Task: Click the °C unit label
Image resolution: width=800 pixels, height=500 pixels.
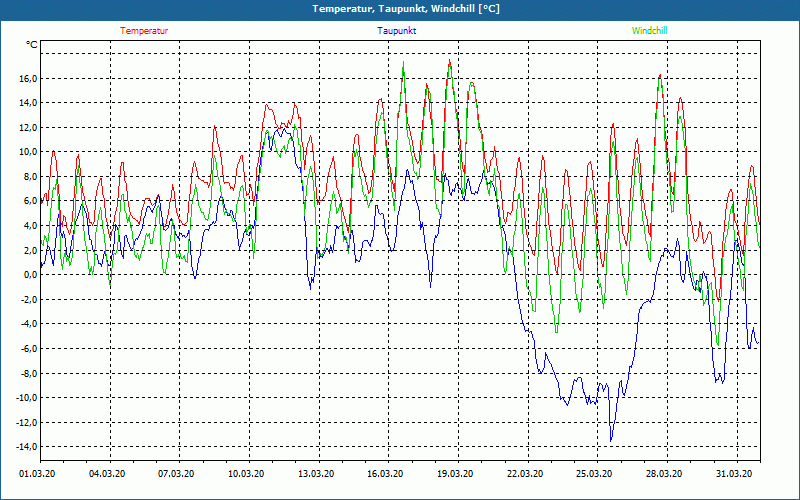Action: tap(32, 45)
